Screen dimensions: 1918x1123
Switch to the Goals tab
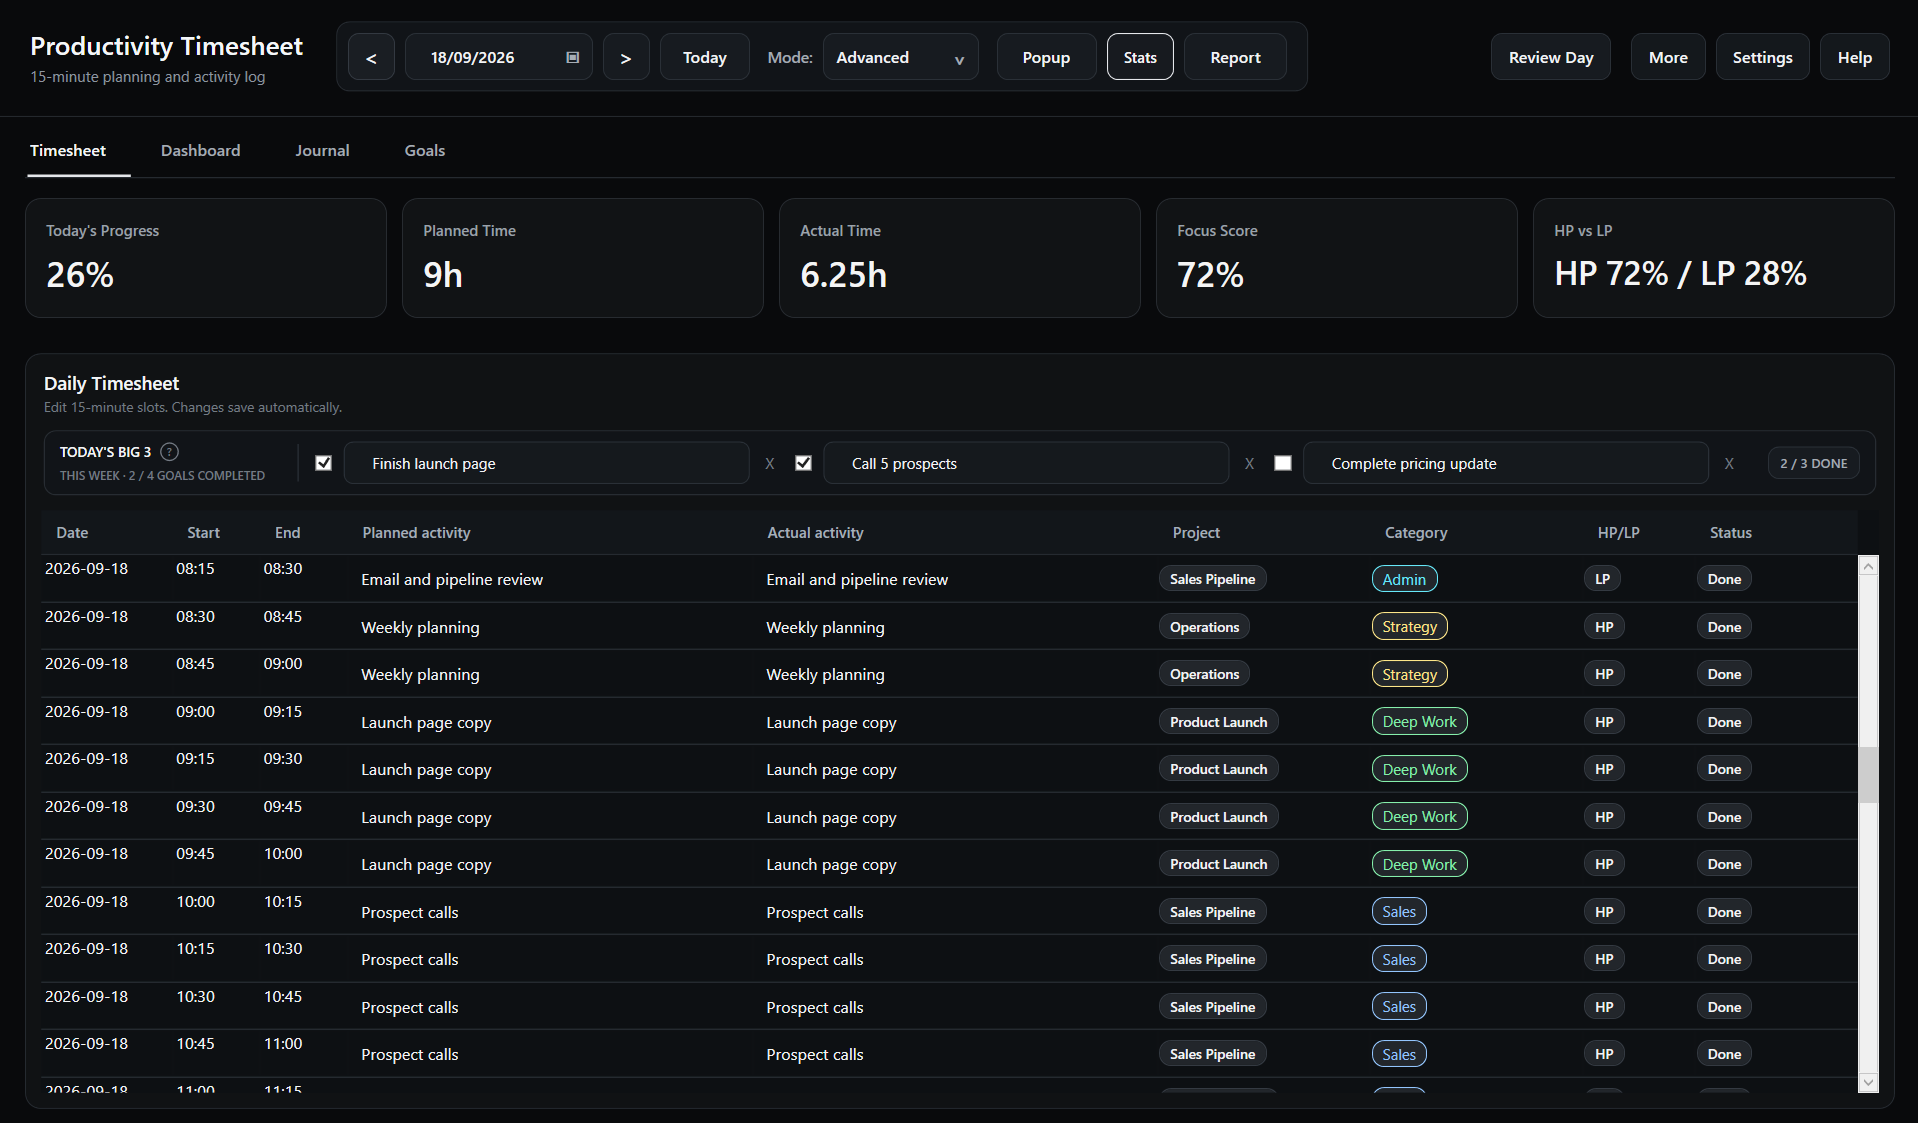click(x=425, y=150)
